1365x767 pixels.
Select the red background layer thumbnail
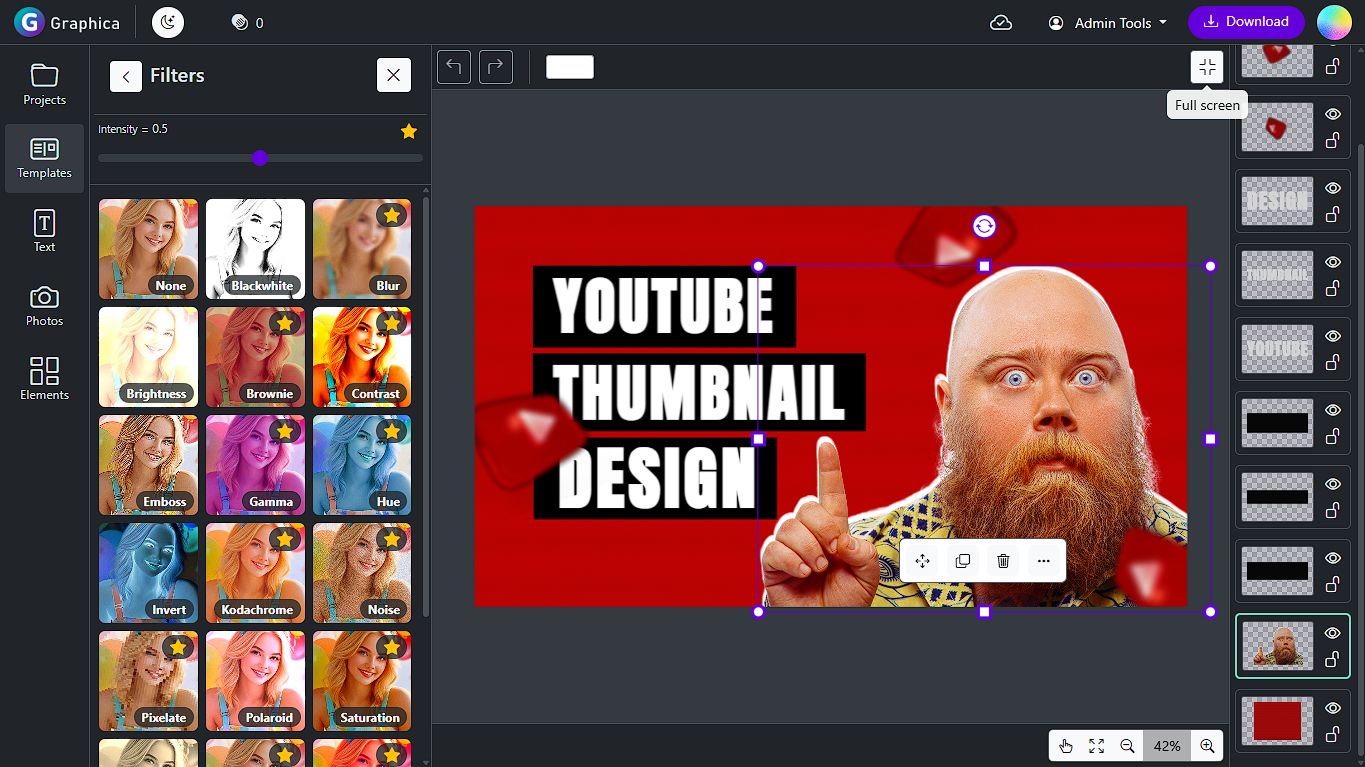click(1277, 720)
